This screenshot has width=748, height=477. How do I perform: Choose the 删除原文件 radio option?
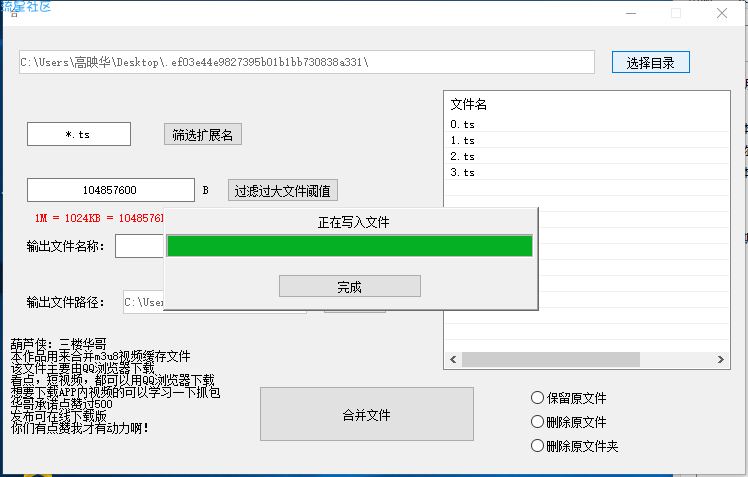click(x=538, y=422)
